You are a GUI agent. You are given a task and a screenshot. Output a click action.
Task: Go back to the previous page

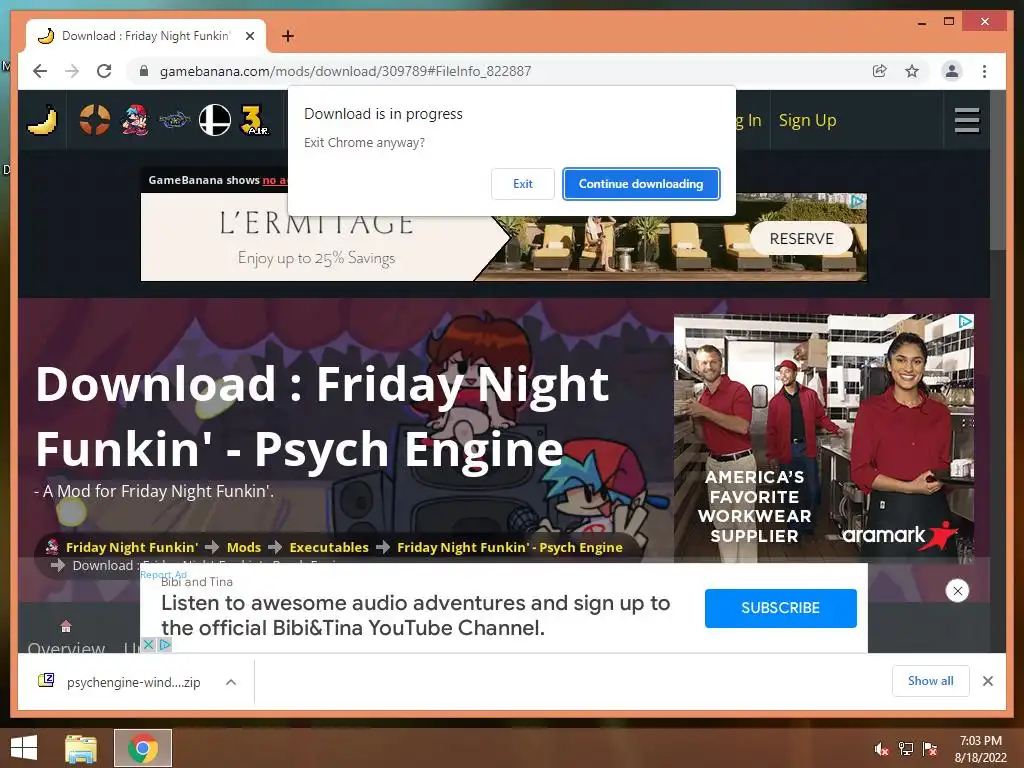40,71
